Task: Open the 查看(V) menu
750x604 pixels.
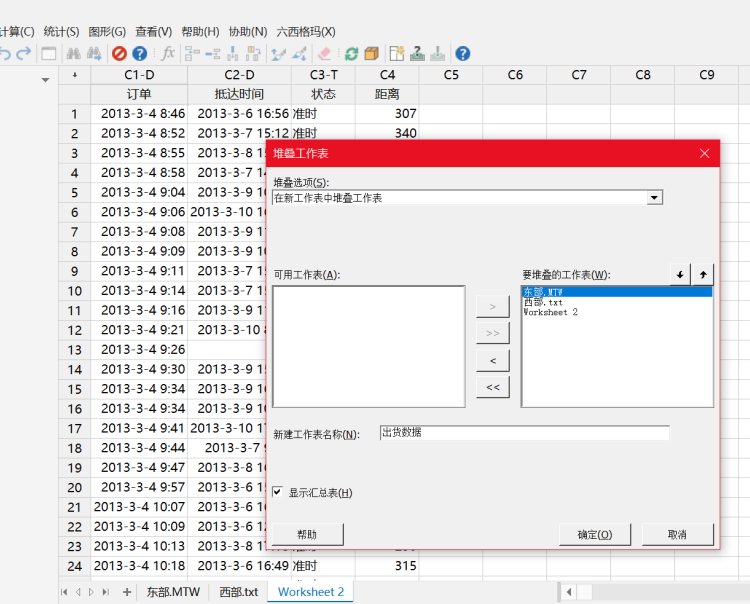Action: [x=154, y=32]
